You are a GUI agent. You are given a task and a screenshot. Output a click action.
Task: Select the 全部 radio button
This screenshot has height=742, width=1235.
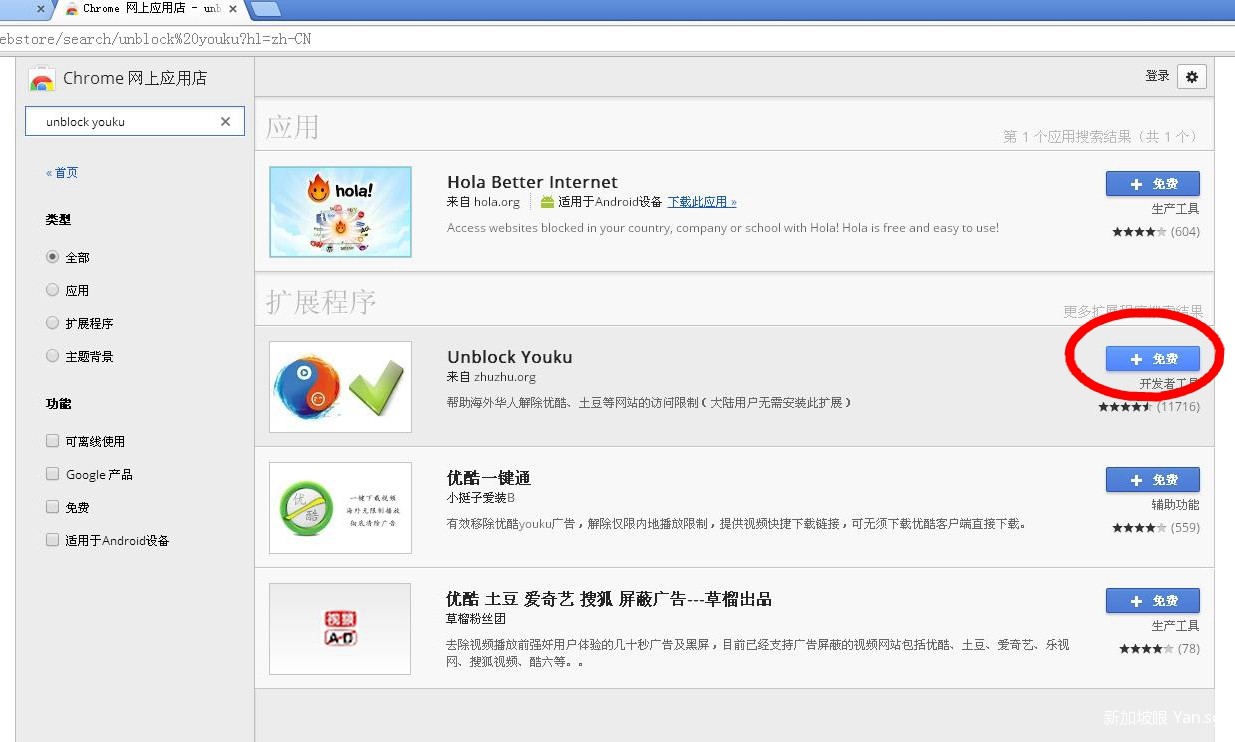[x=53, y=257]
